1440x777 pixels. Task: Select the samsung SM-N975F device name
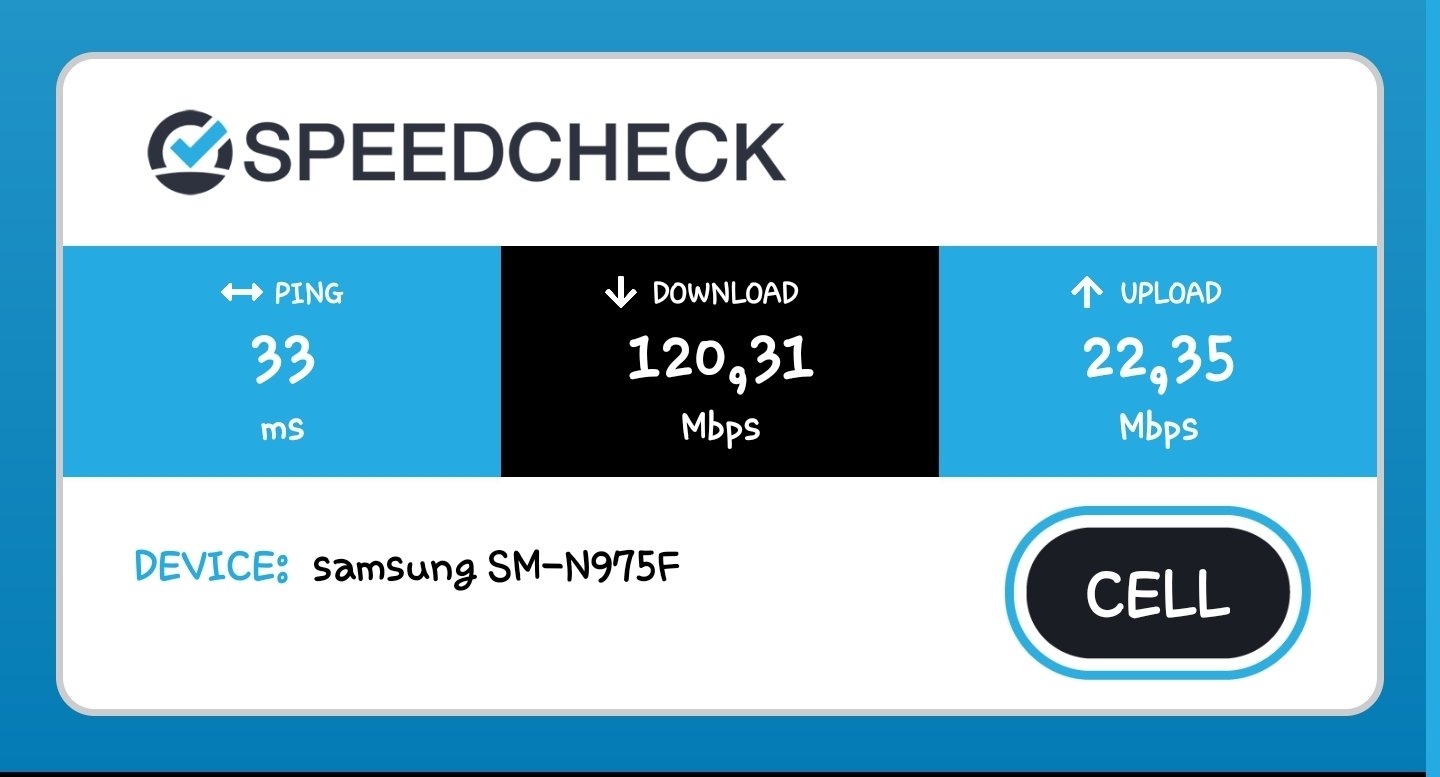click(497, 569)
